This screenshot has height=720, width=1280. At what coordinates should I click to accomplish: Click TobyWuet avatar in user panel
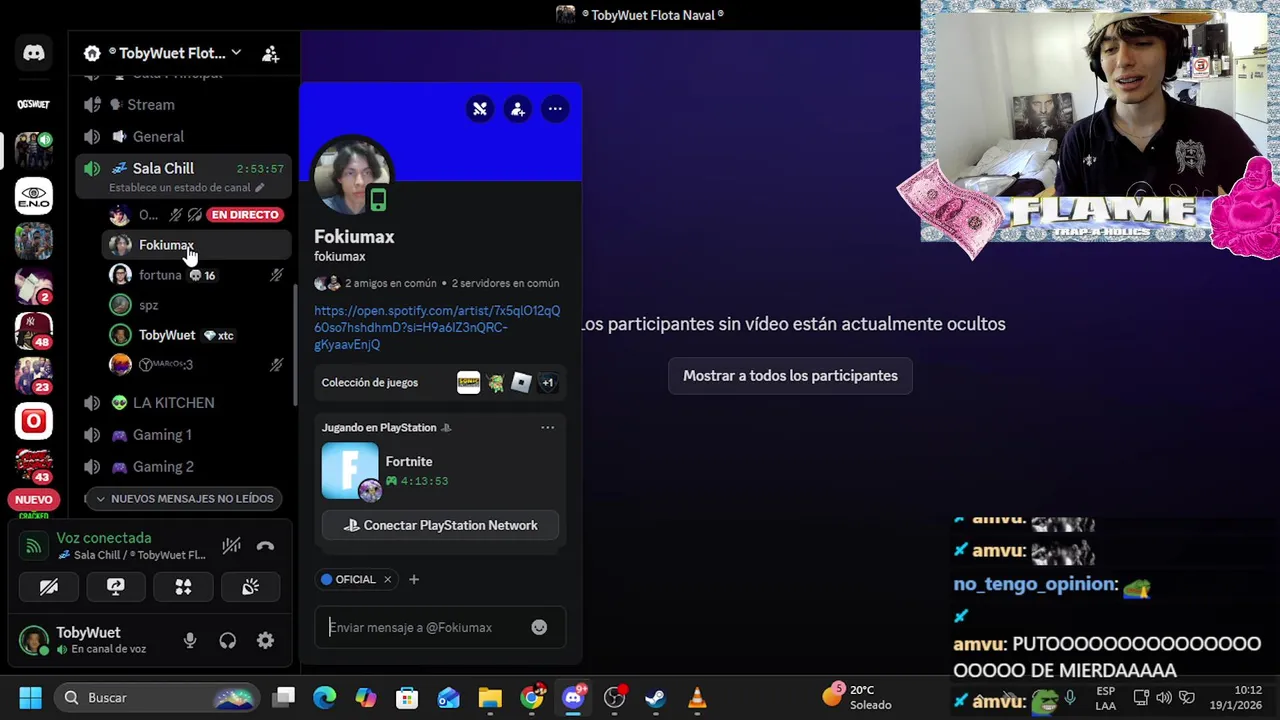[34, 641]
